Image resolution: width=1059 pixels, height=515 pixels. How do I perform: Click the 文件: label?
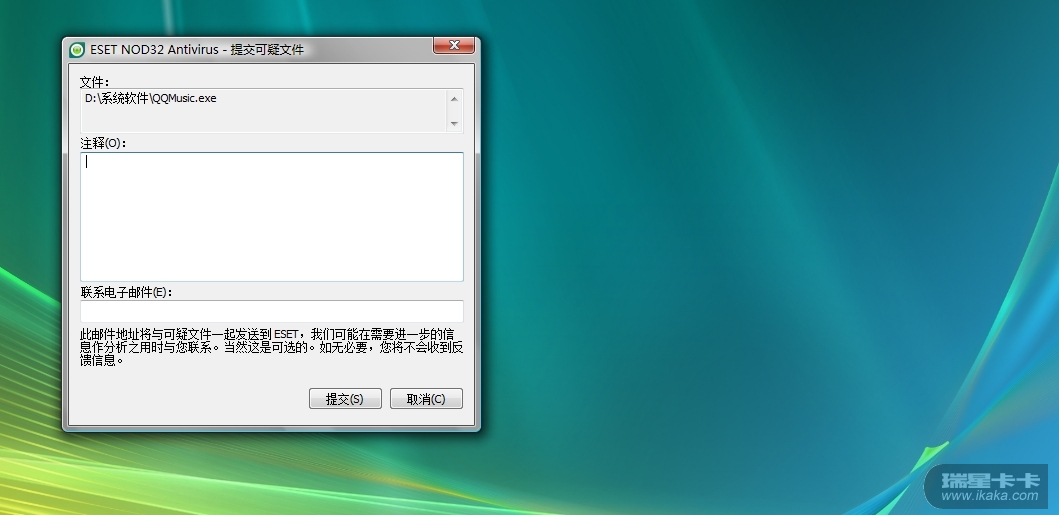click(x=95, y=82)
